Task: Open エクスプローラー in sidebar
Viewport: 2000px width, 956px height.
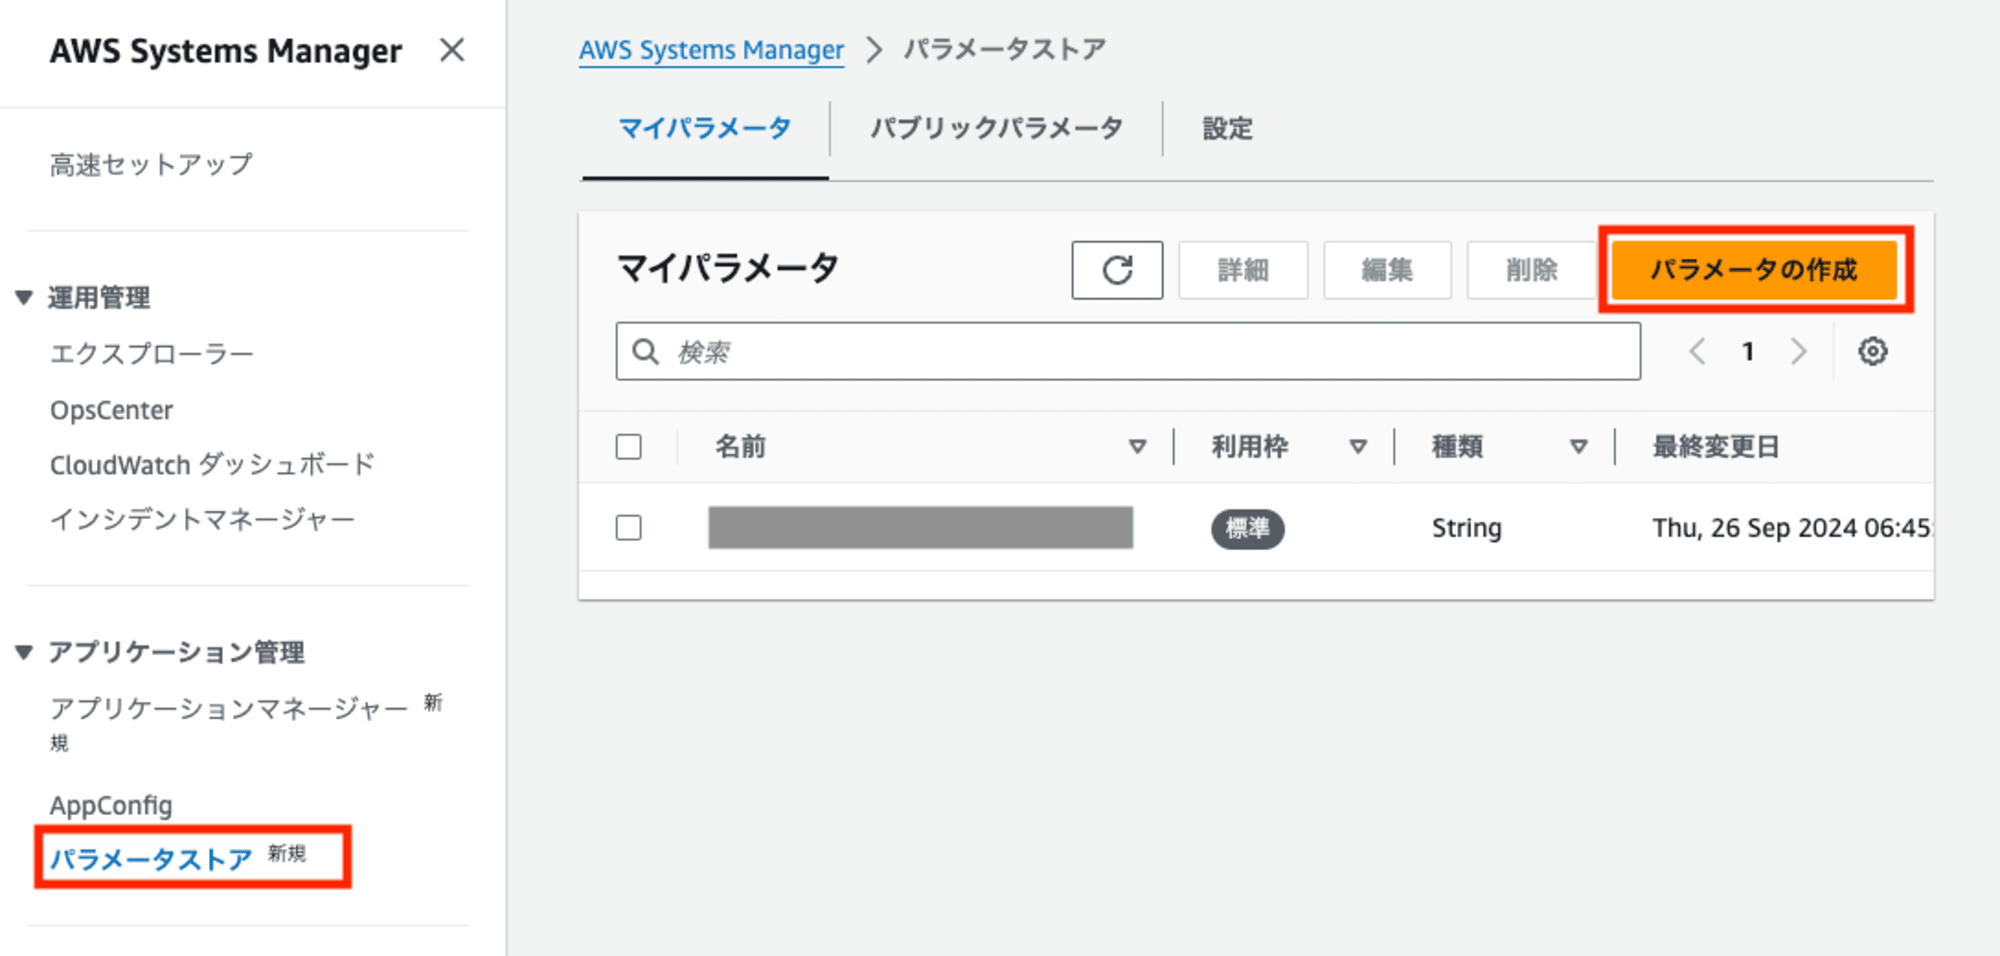Action: (x=151, y=354)
